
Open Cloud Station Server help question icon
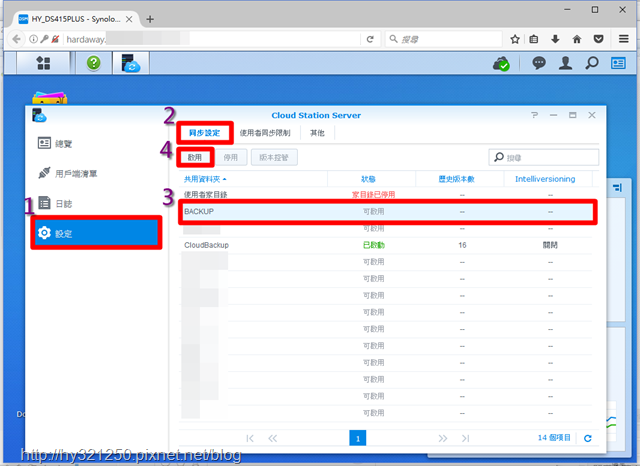pyautogui.click(x=535, y=115)
